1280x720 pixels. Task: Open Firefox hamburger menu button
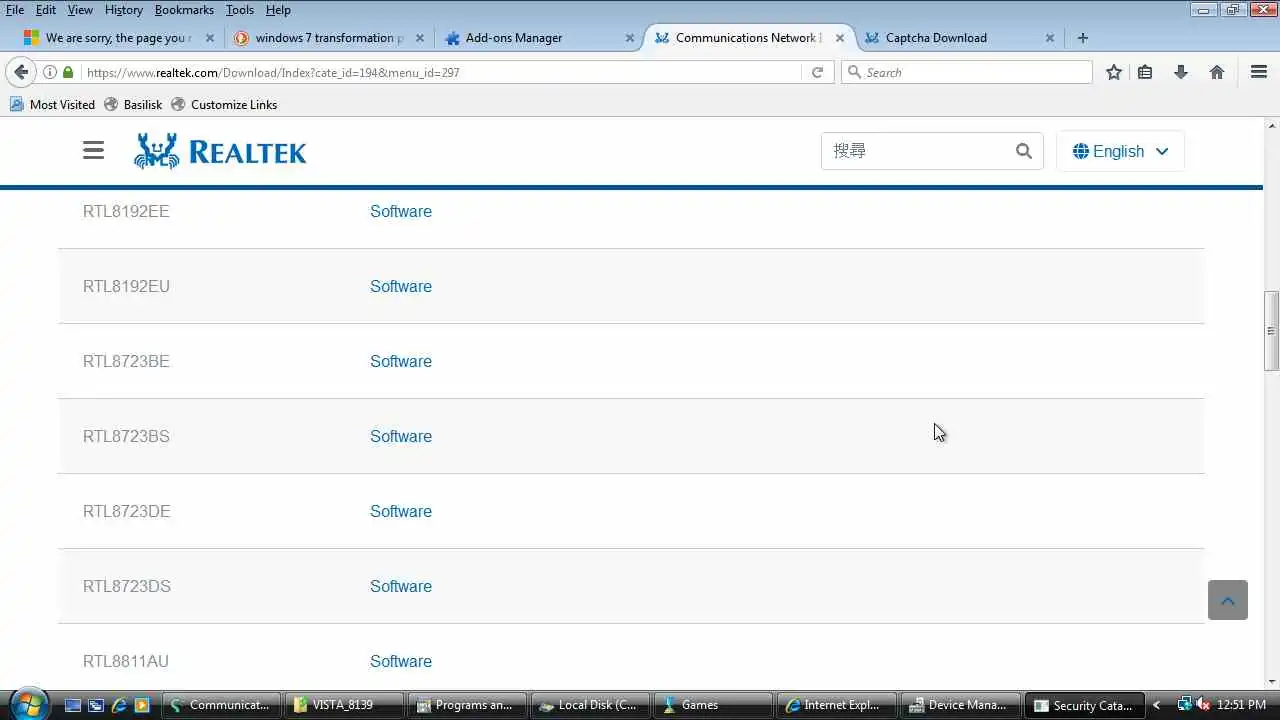pyautogui.click(x=1259, y=72)
